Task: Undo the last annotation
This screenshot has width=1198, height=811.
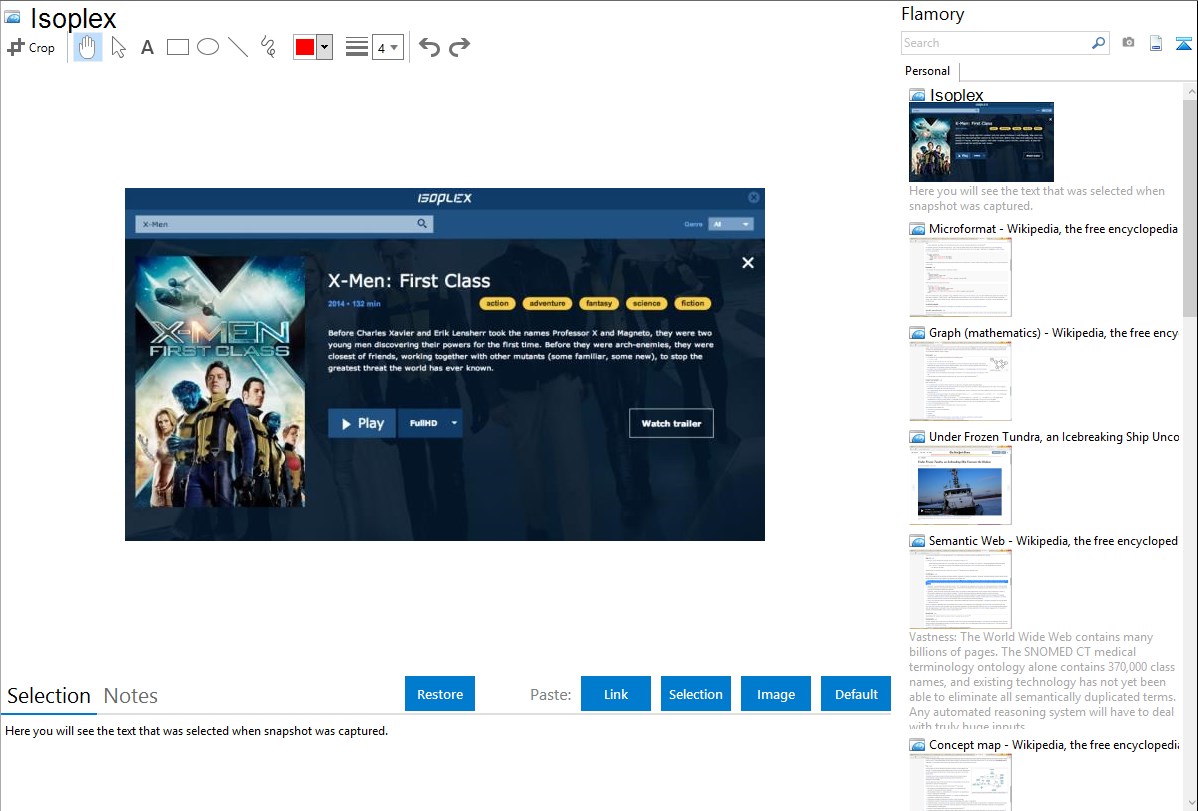Action: [x=429, y=47]
